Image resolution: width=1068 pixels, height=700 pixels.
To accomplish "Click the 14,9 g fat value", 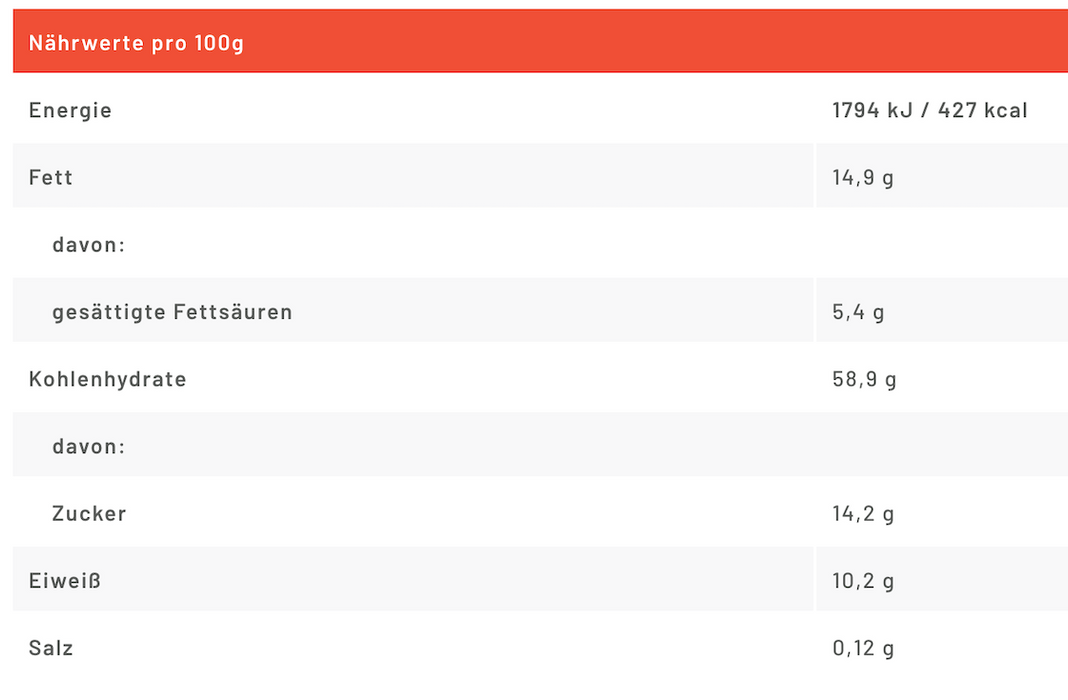I will pyautogui.click(x=863, y=178).
